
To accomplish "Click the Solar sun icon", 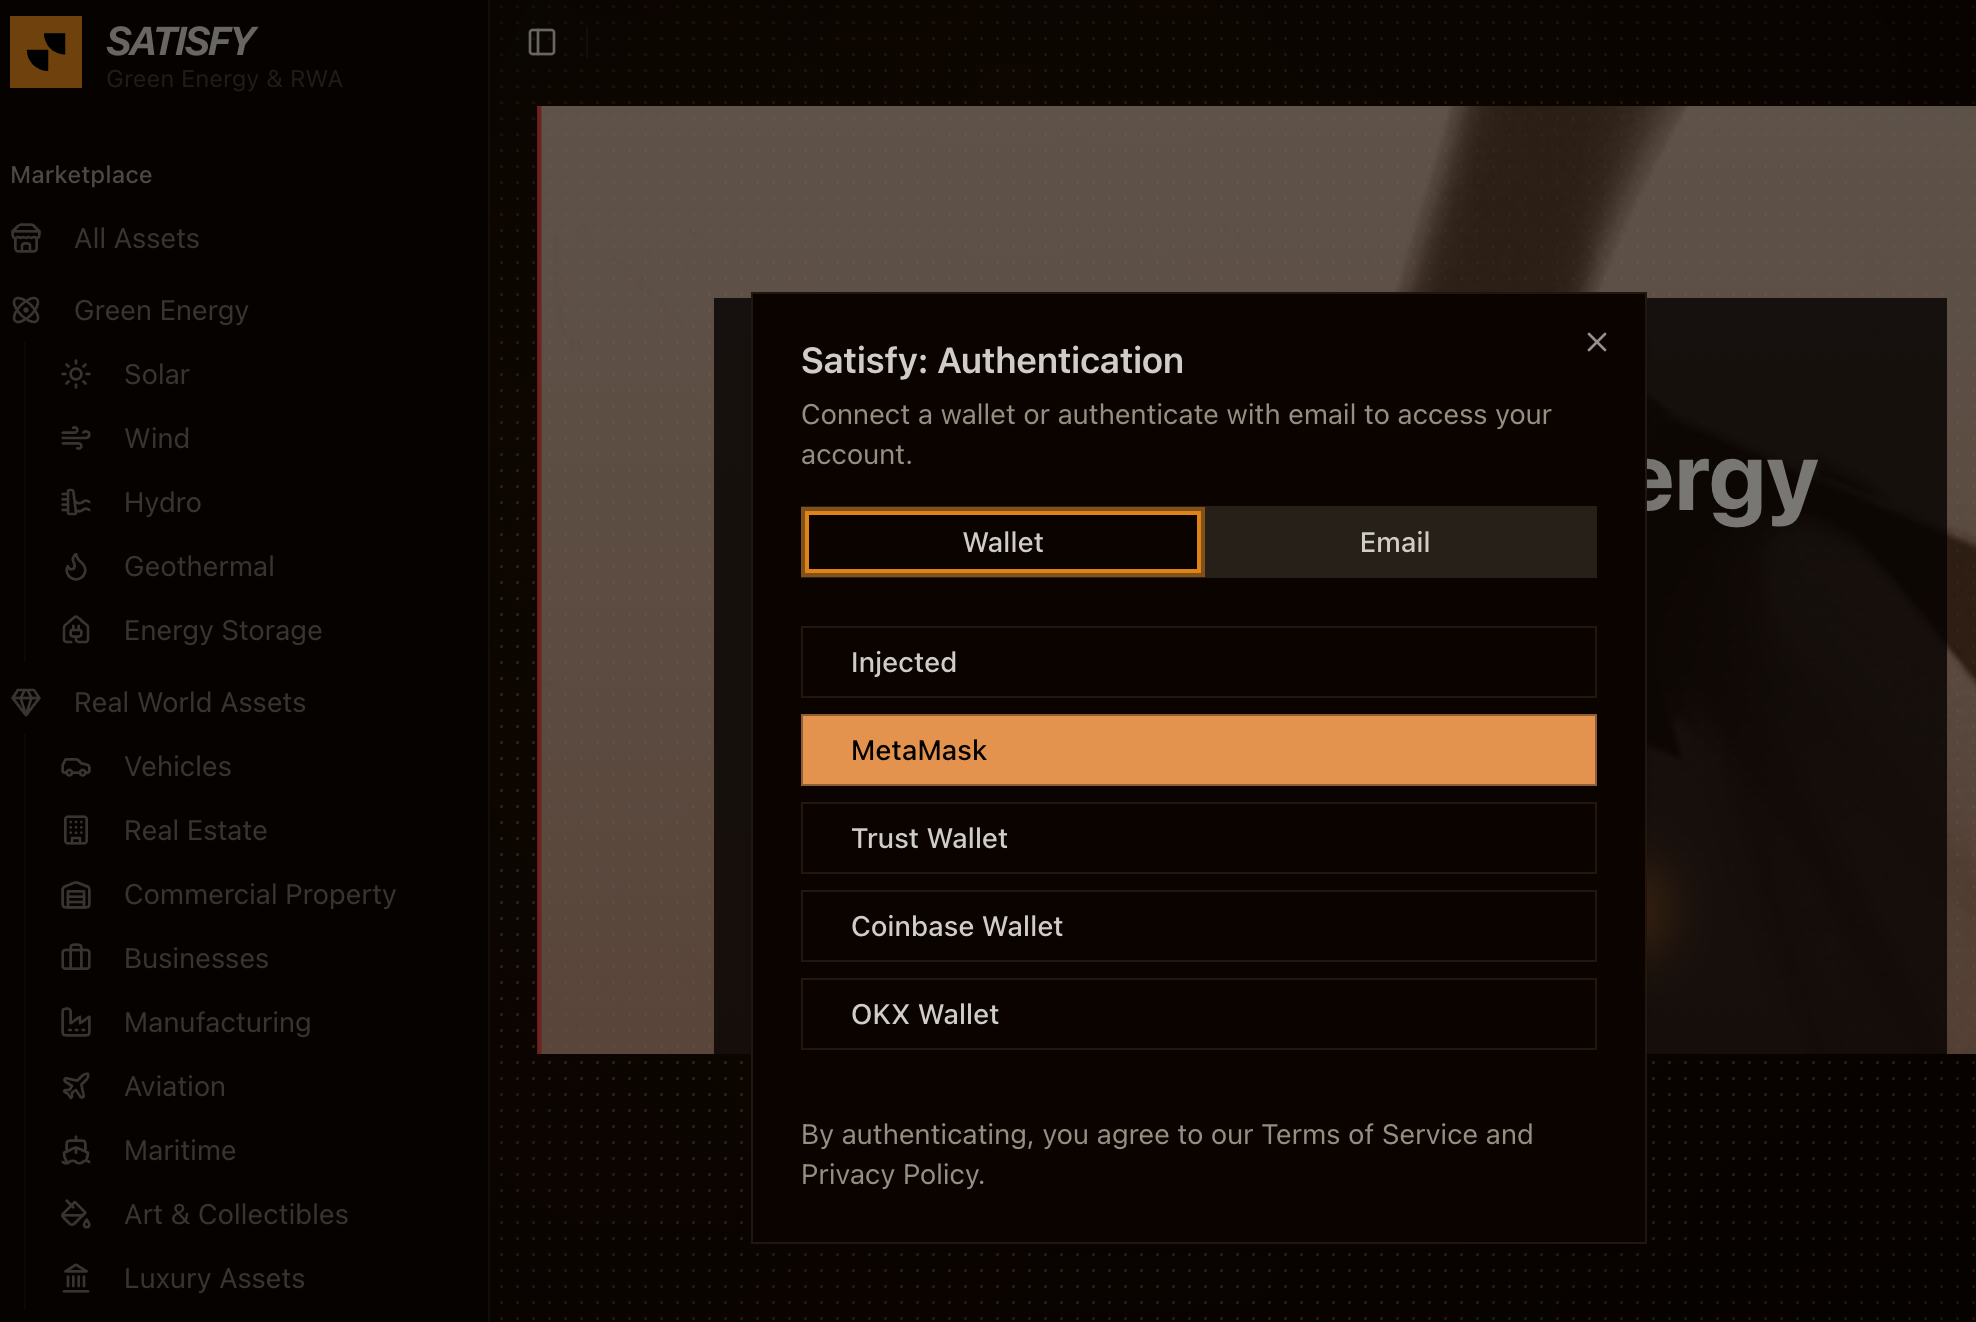I will 76,374.
